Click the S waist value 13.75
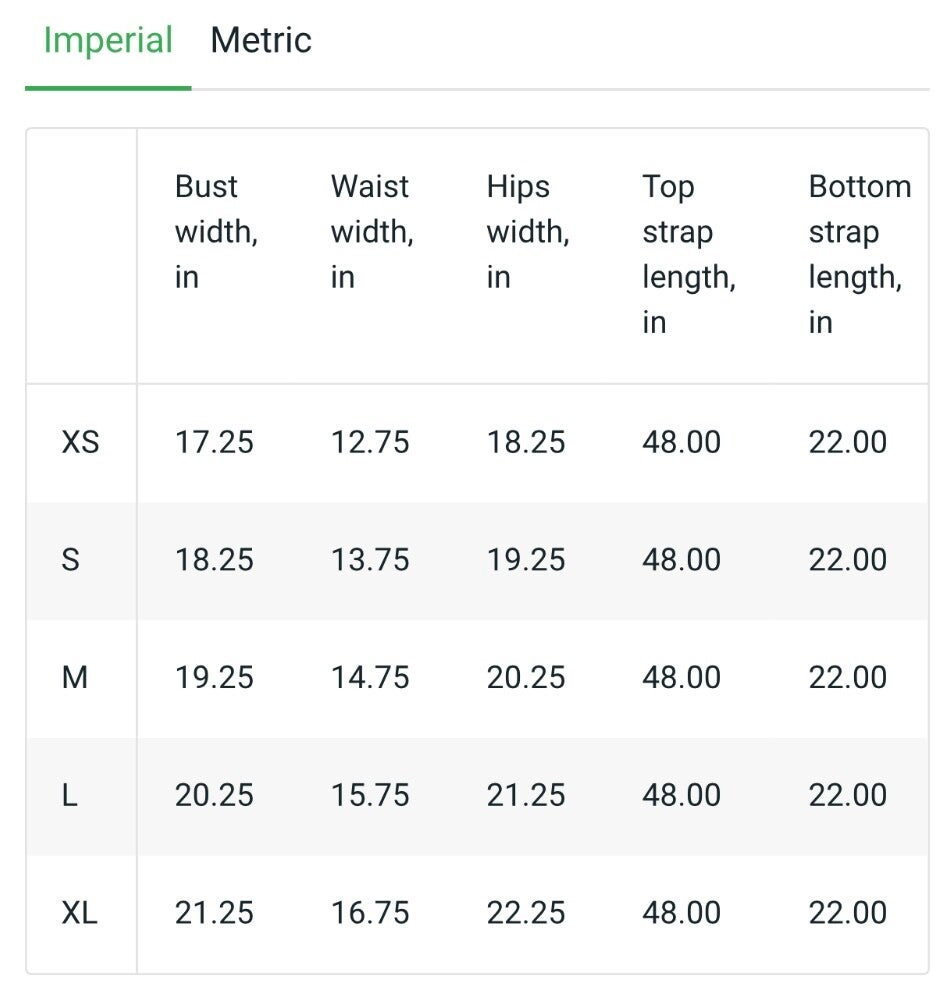This screenshot has height=998, width=945. [370, 560]
